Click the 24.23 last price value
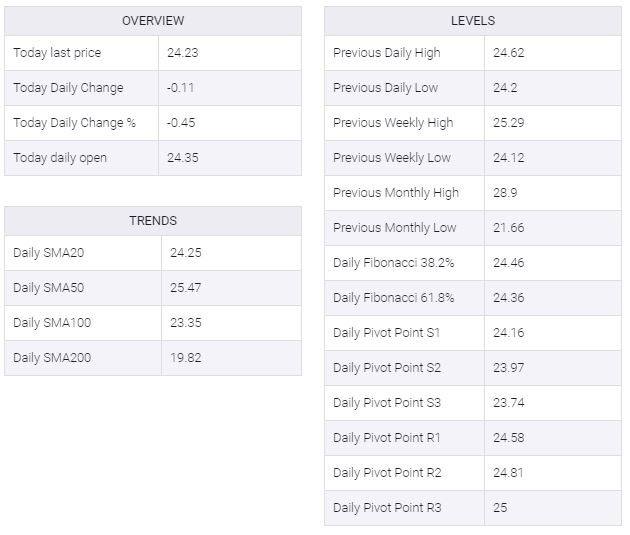 (x=183, y=53)
